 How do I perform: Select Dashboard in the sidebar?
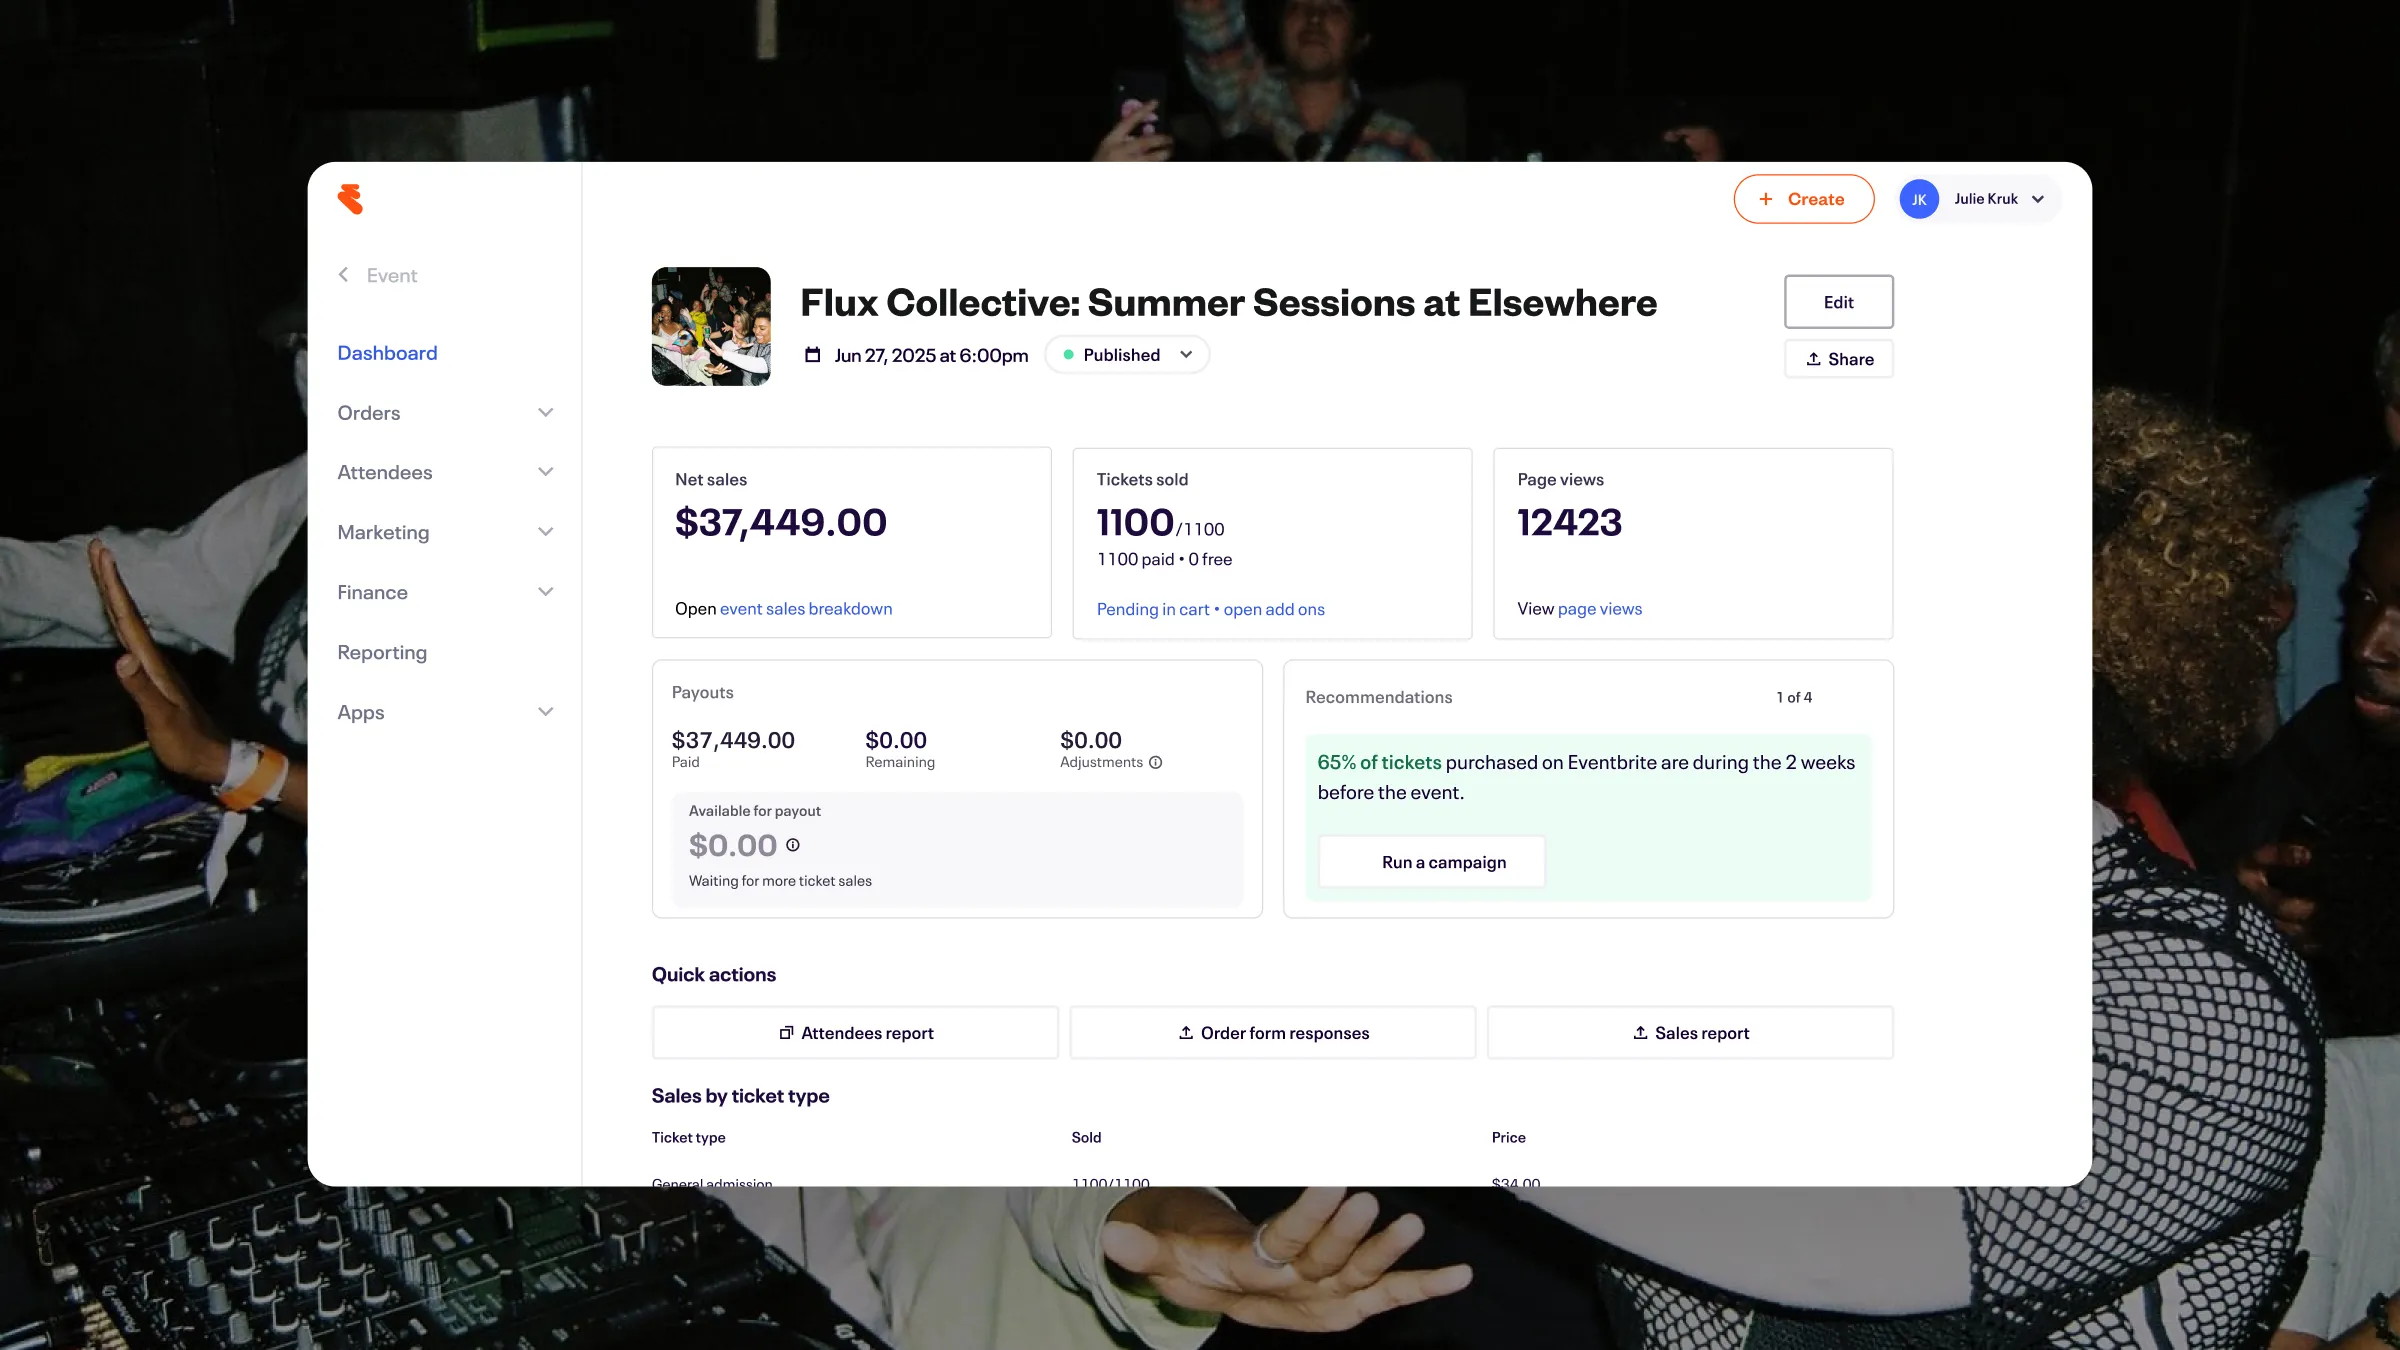click(x=387, y=353)
